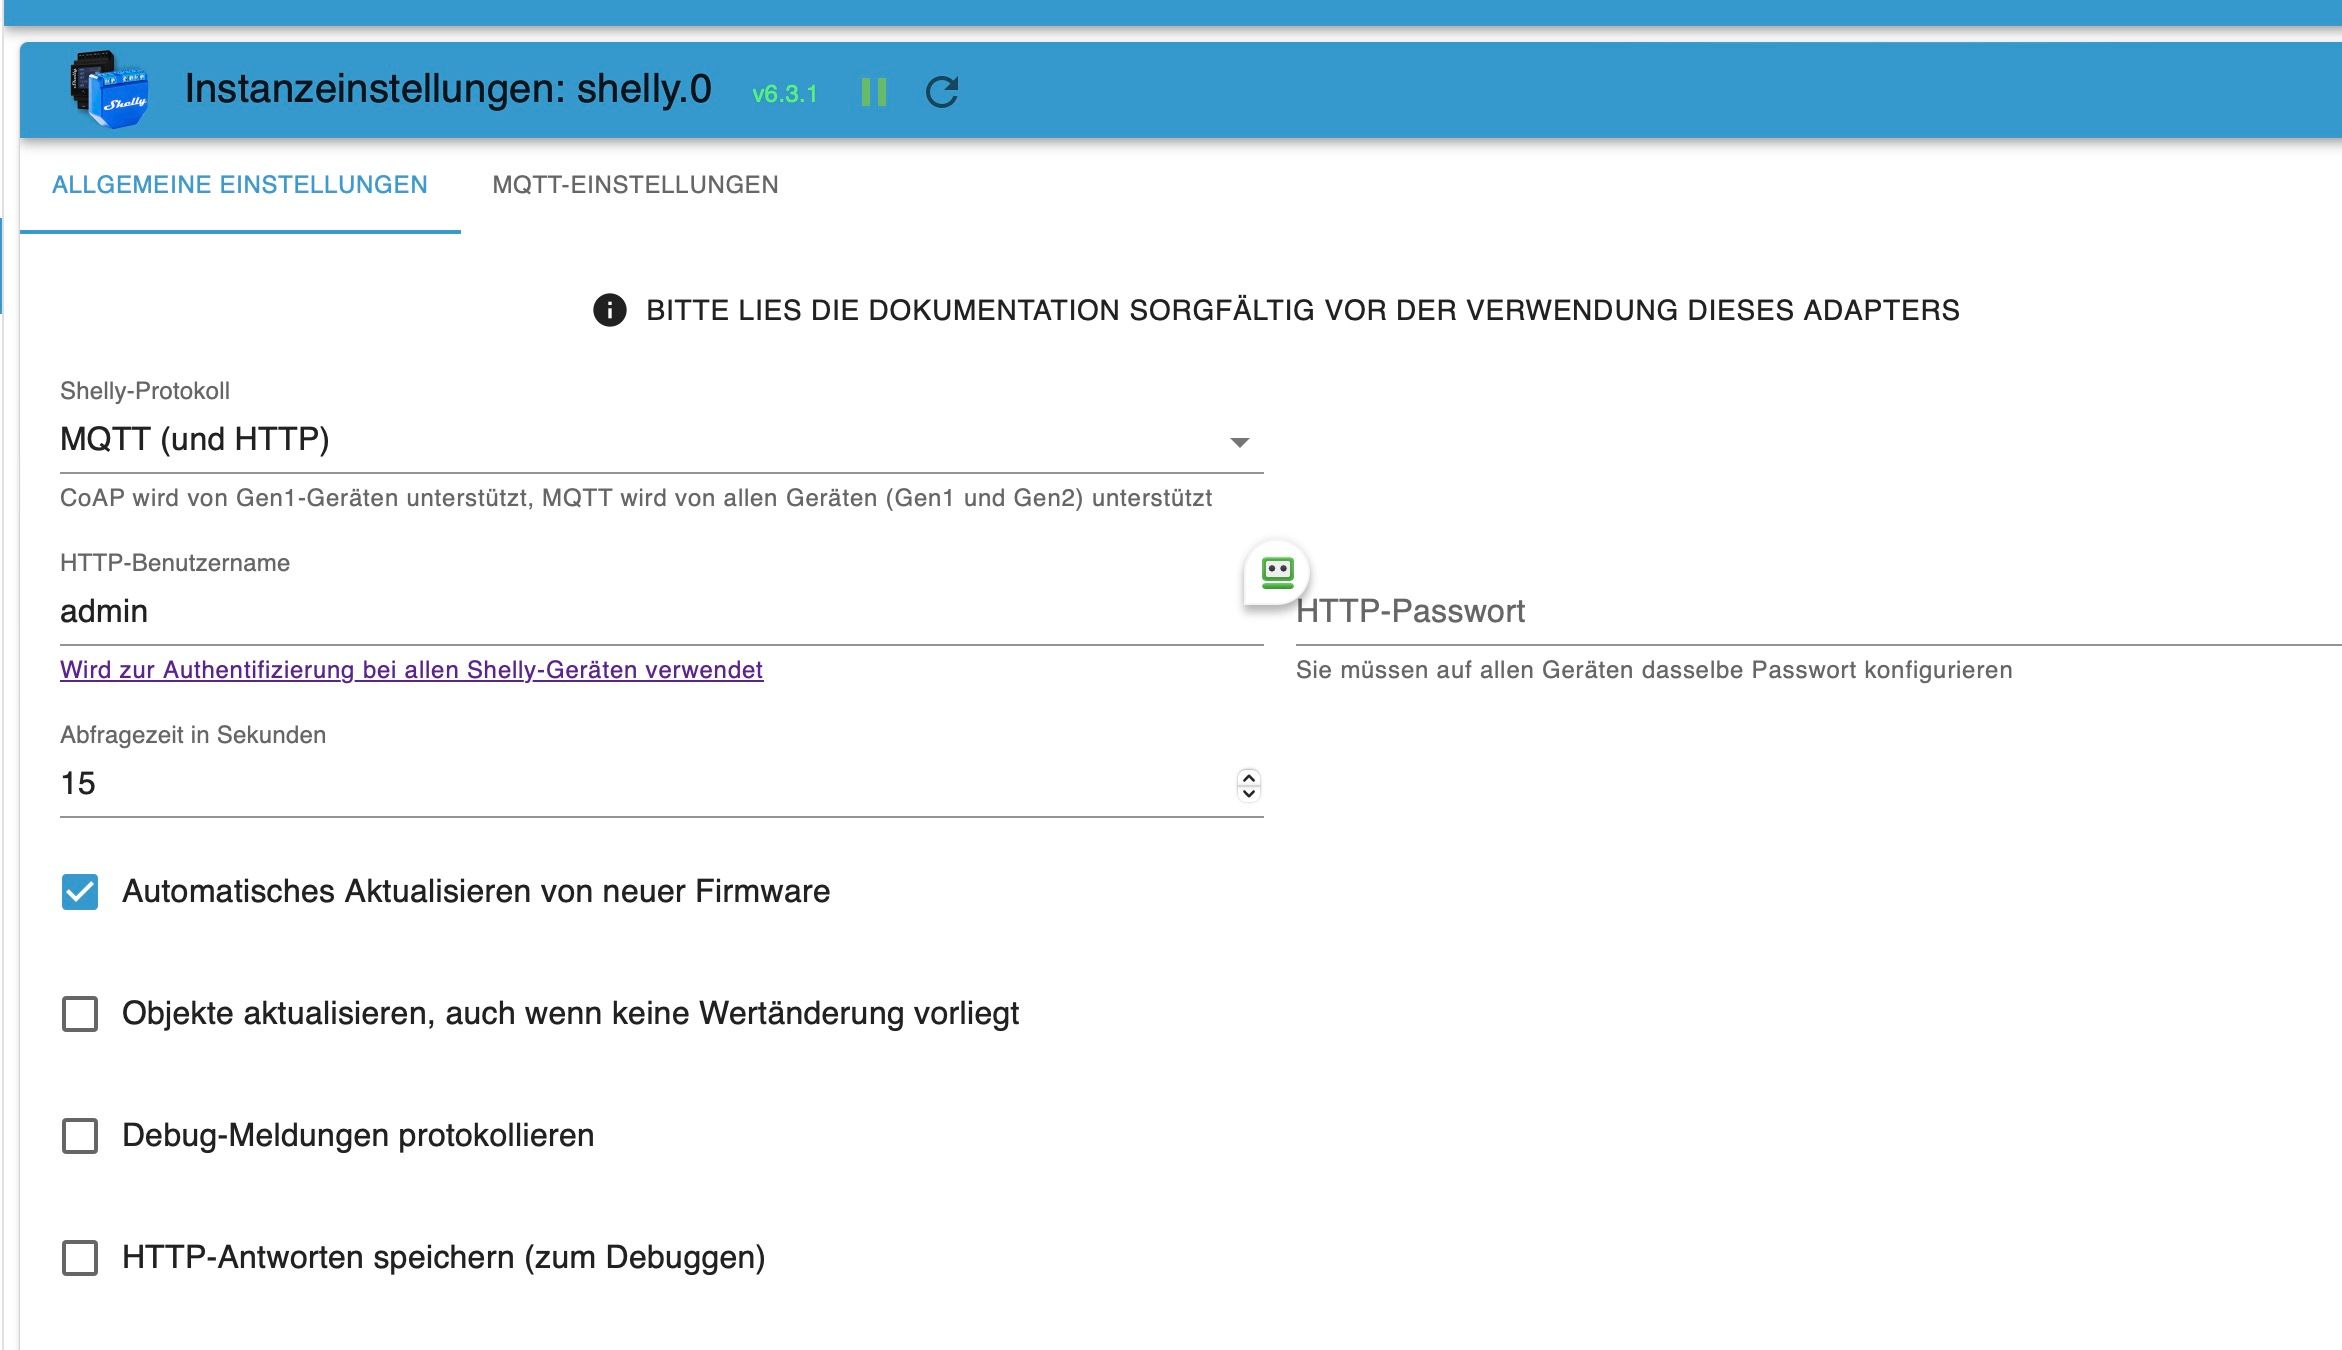This screenshot has width=2342, height=1350.
Task: Click the password manager icon near HTTP-Passwort
Action: (1277, 572)
